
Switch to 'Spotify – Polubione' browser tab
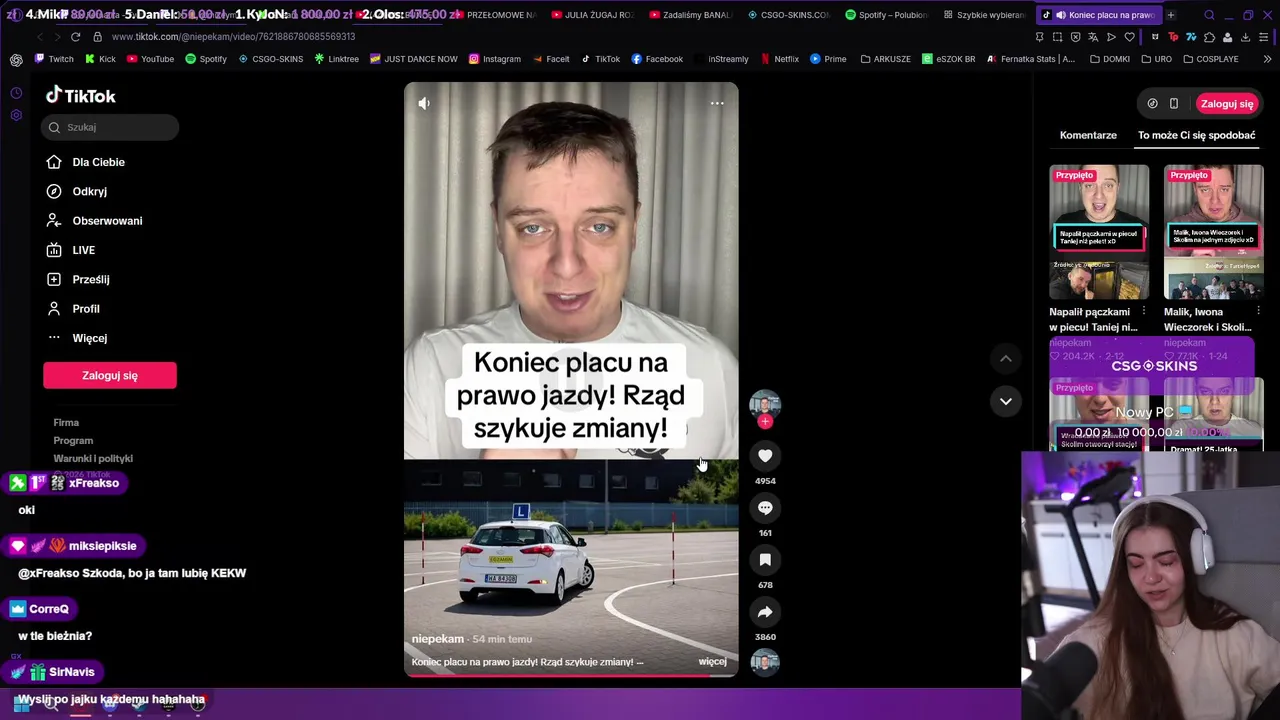coord(887,15)
